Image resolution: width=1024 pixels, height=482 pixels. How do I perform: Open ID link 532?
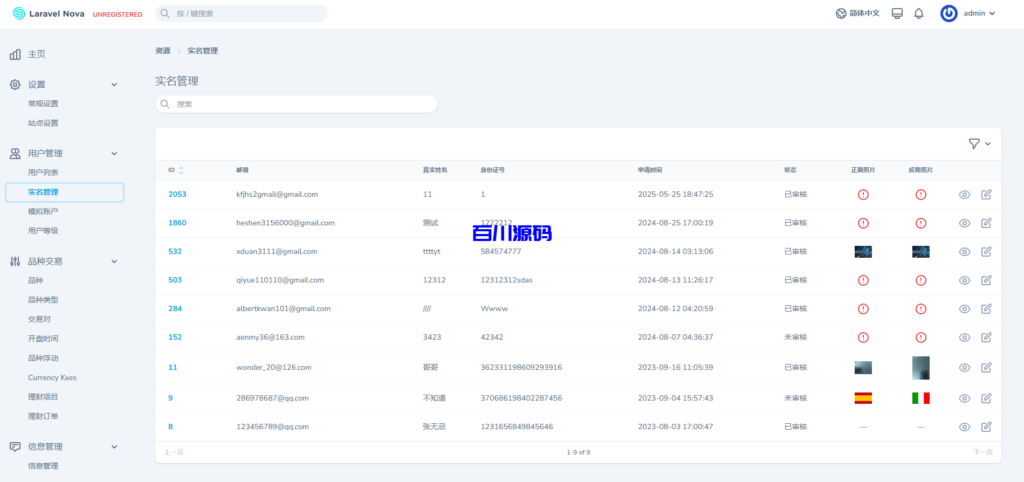(175, 251)
